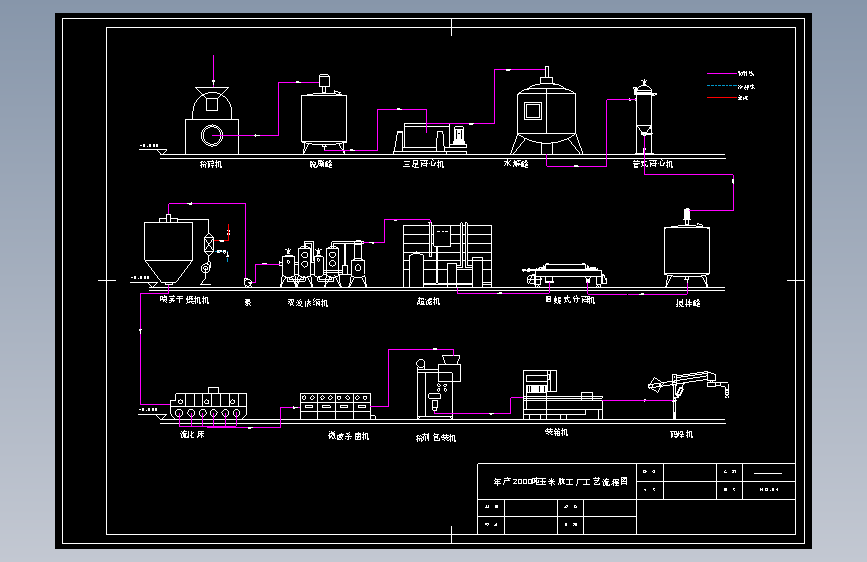Click the 泵 label text

(x=248, y=303)
